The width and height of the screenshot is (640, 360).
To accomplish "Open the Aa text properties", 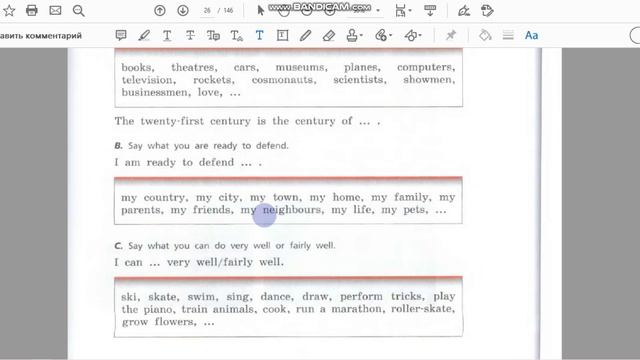I will point(531,36).
